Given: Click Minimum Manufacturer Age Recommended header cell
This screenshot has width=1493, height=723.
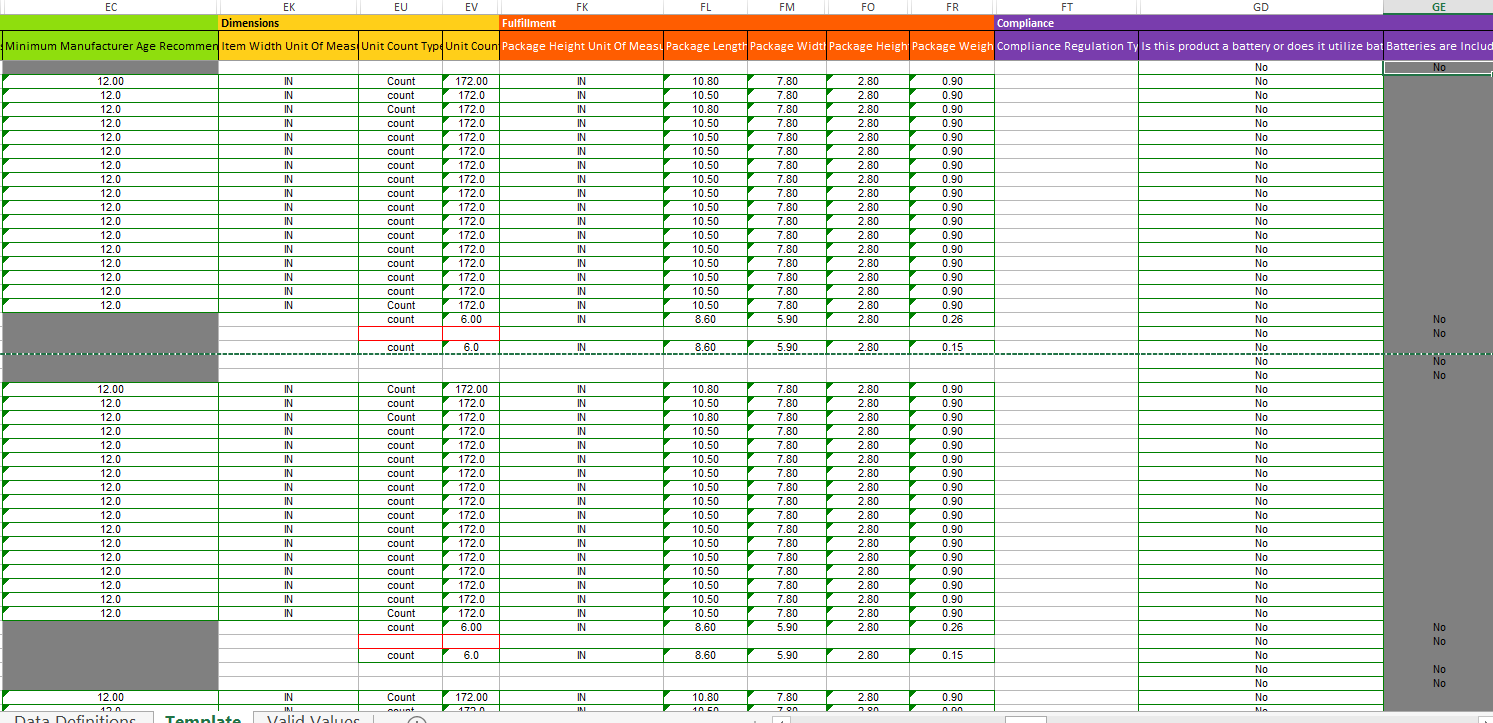Looking at the screenshot, I should (111, 46).
